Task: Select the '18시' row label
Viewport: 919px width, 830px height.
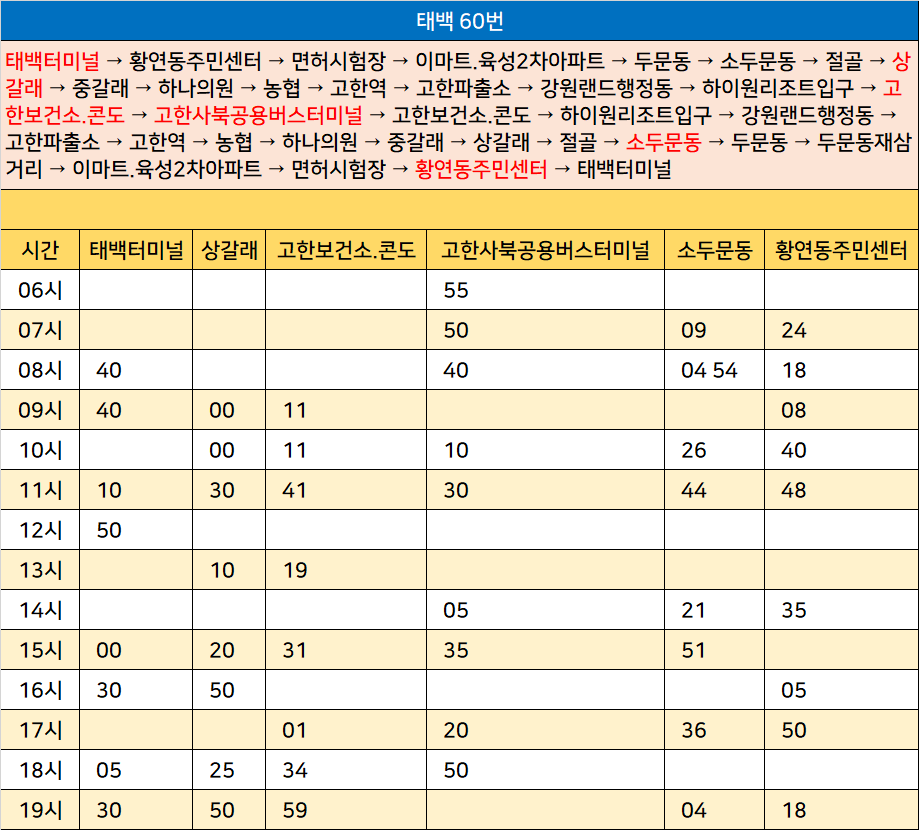Action: point(40,770)
